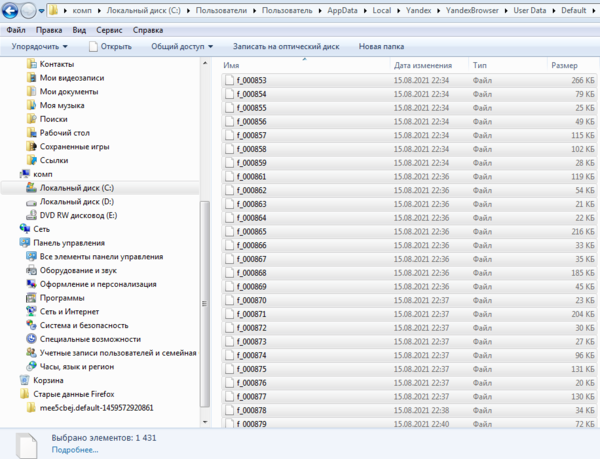Click the Локальный диск (D:) drive icon
Viewport: 600px width, 459px height.
click(x=31, y=201)
